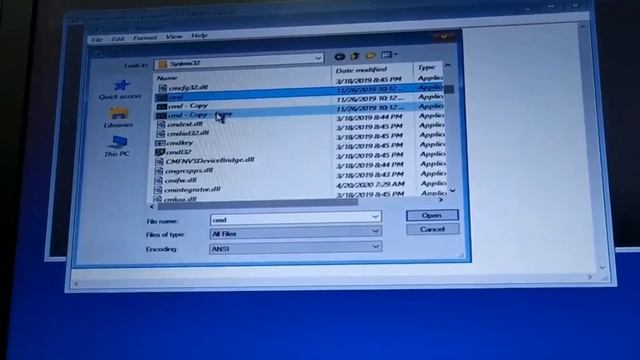Screen dimensions: 640x360
Task: Expand the Look in System32 dropdown
Action: tap(318, 58)
